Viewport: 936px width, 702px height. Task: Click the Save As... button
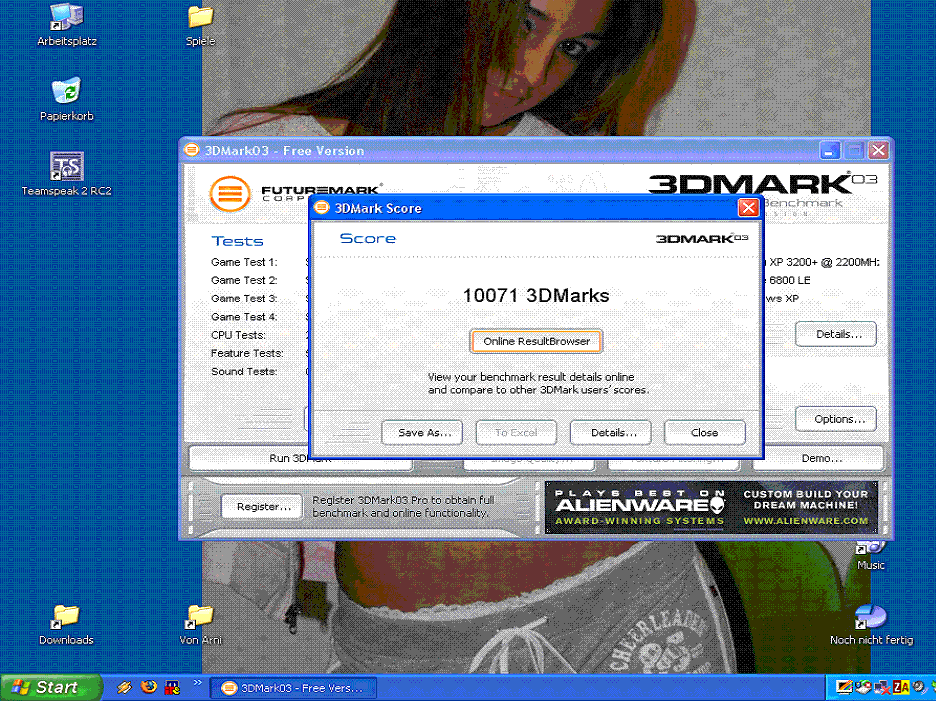(x=422, y=433)
